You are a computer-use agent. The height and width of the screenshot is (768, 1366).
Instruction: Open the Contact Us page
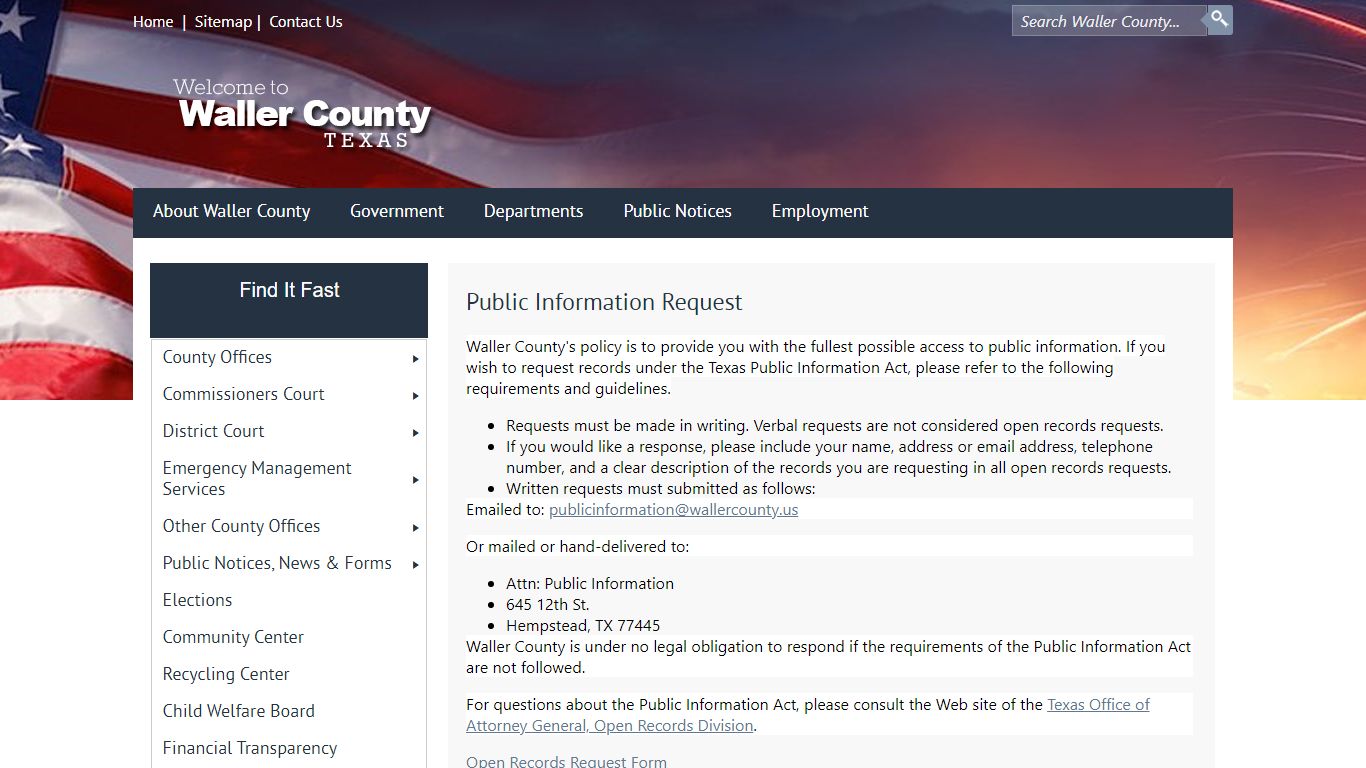(x=306, y=21)
